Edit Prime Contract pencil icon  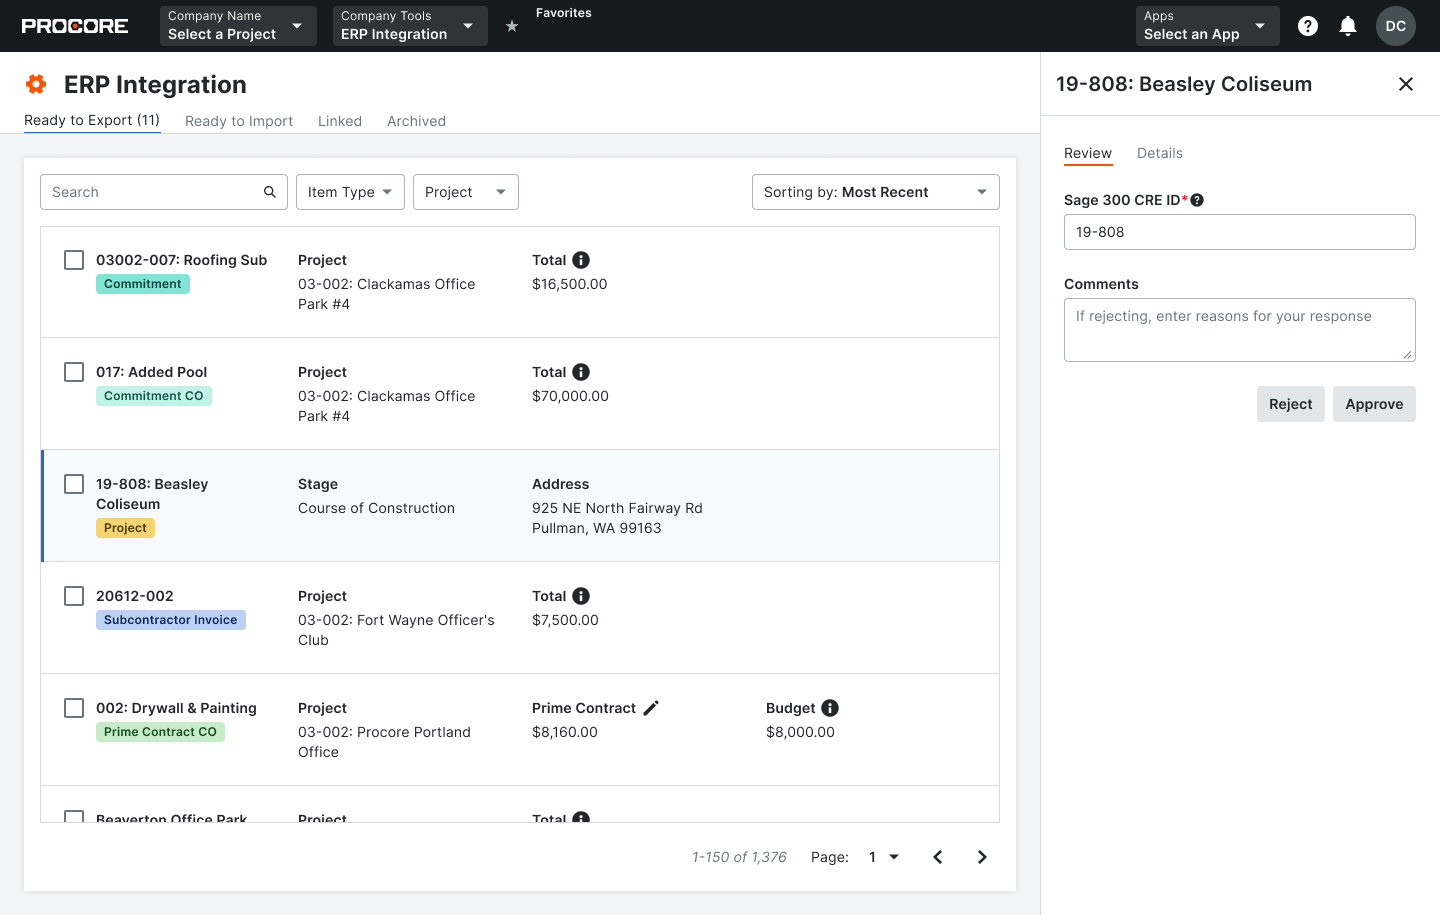point(651,708)
